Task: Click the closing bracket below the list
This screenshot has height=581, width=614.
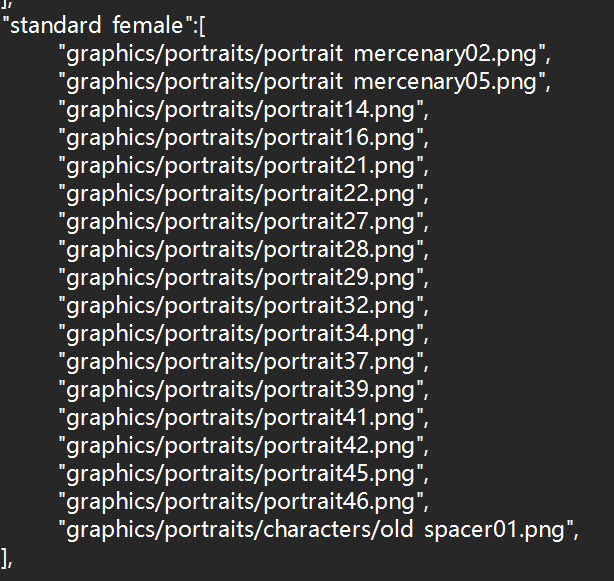Action: (x=7, y=556)
